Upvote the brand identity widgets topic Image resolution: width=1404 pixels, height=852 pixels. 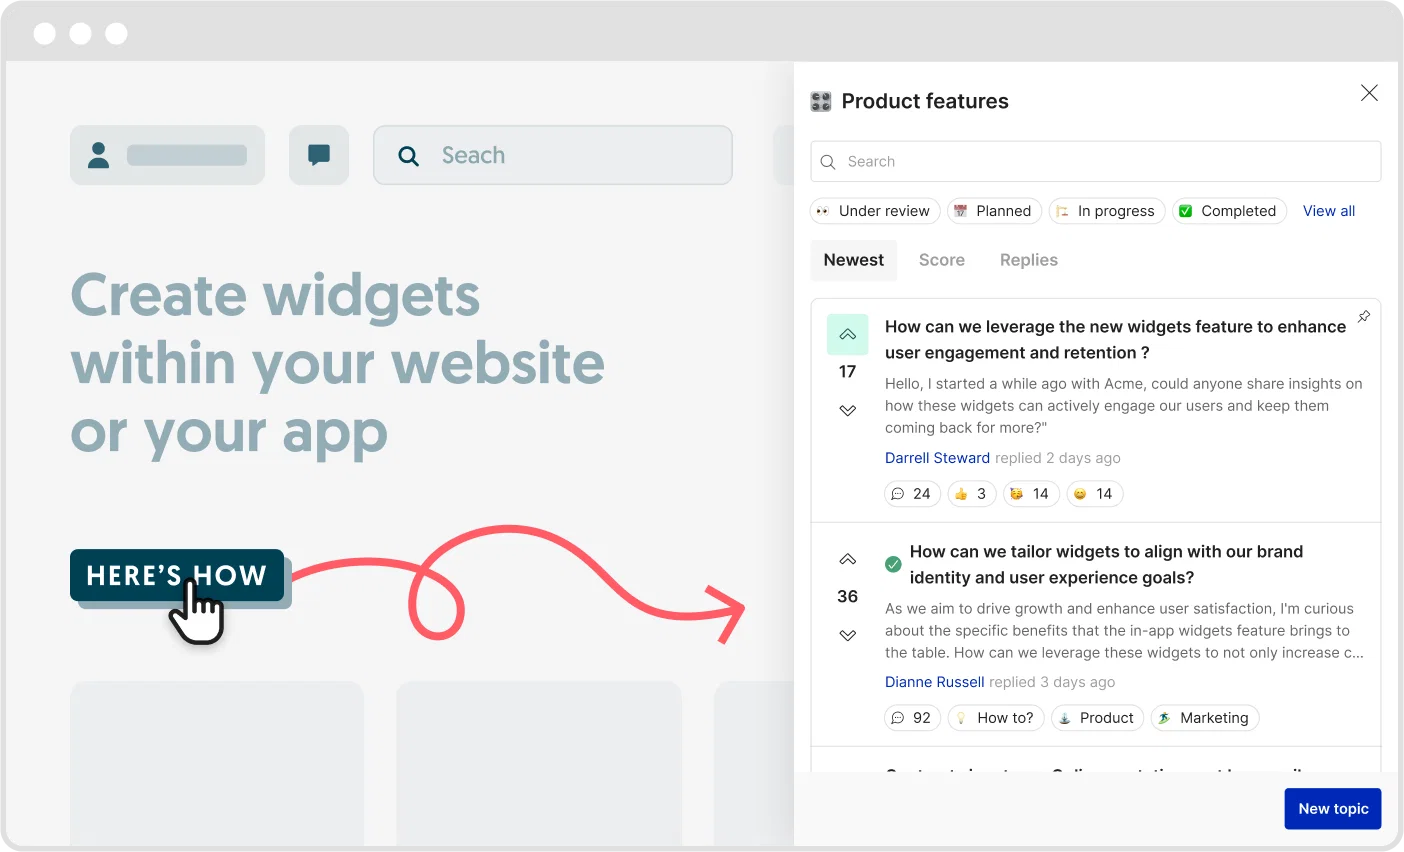tap(847, 559)
